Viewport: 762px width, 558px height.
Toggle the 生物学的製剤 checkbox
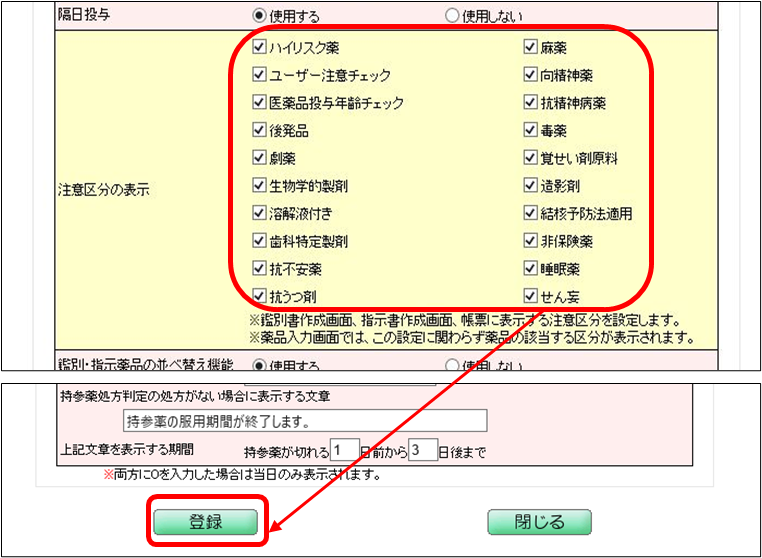tap(260, 186)
